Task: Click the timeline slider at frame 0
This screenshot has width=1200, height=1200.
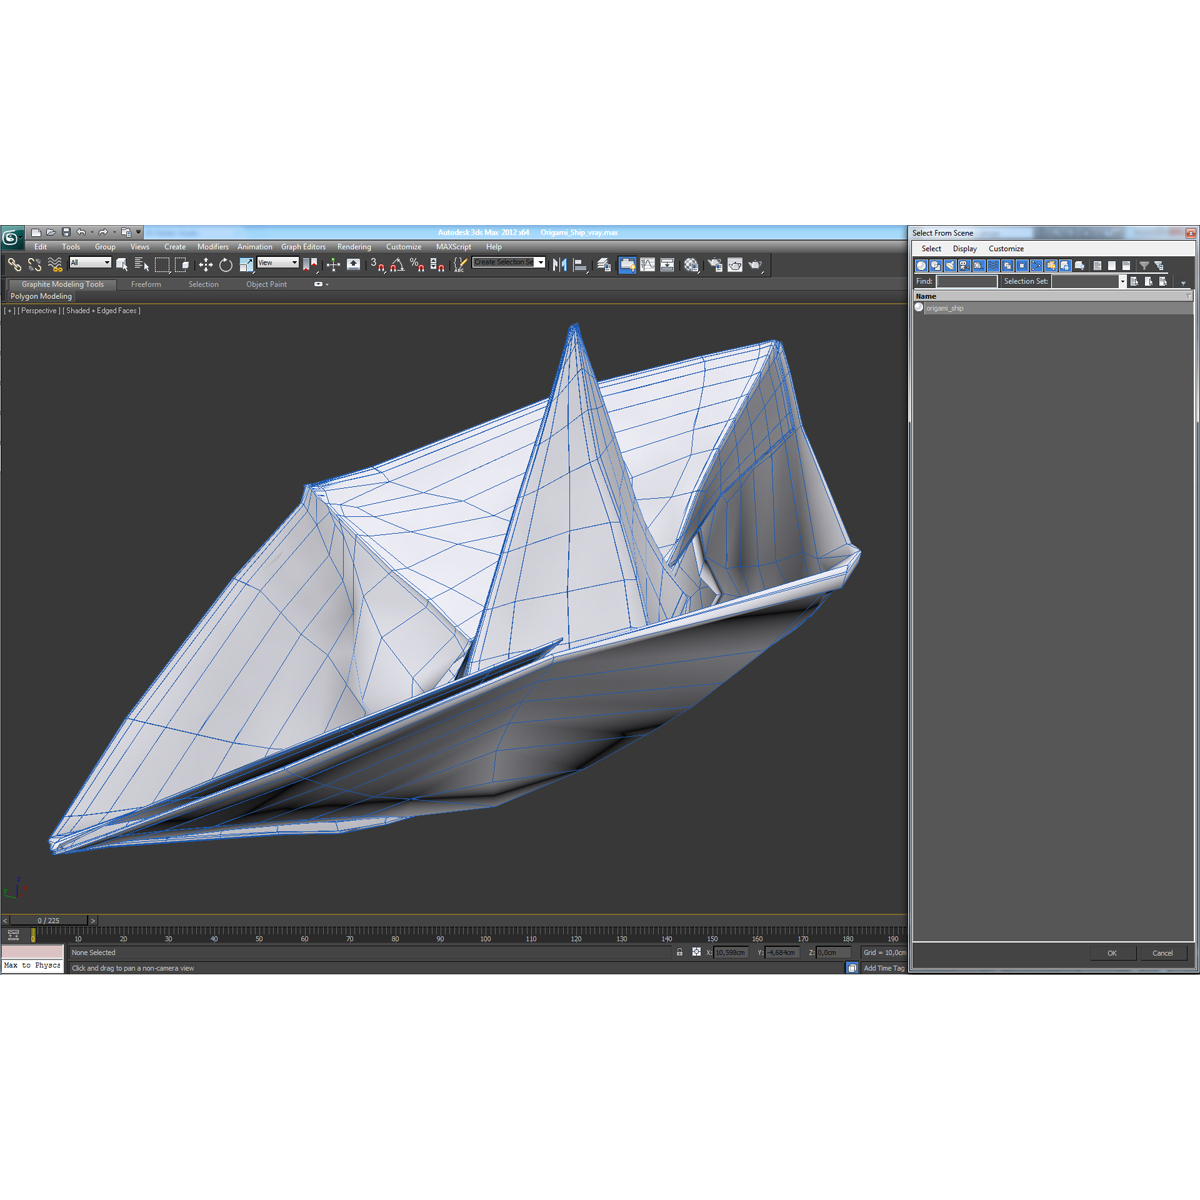Action: pyautogui.click(x=47, y=920)
